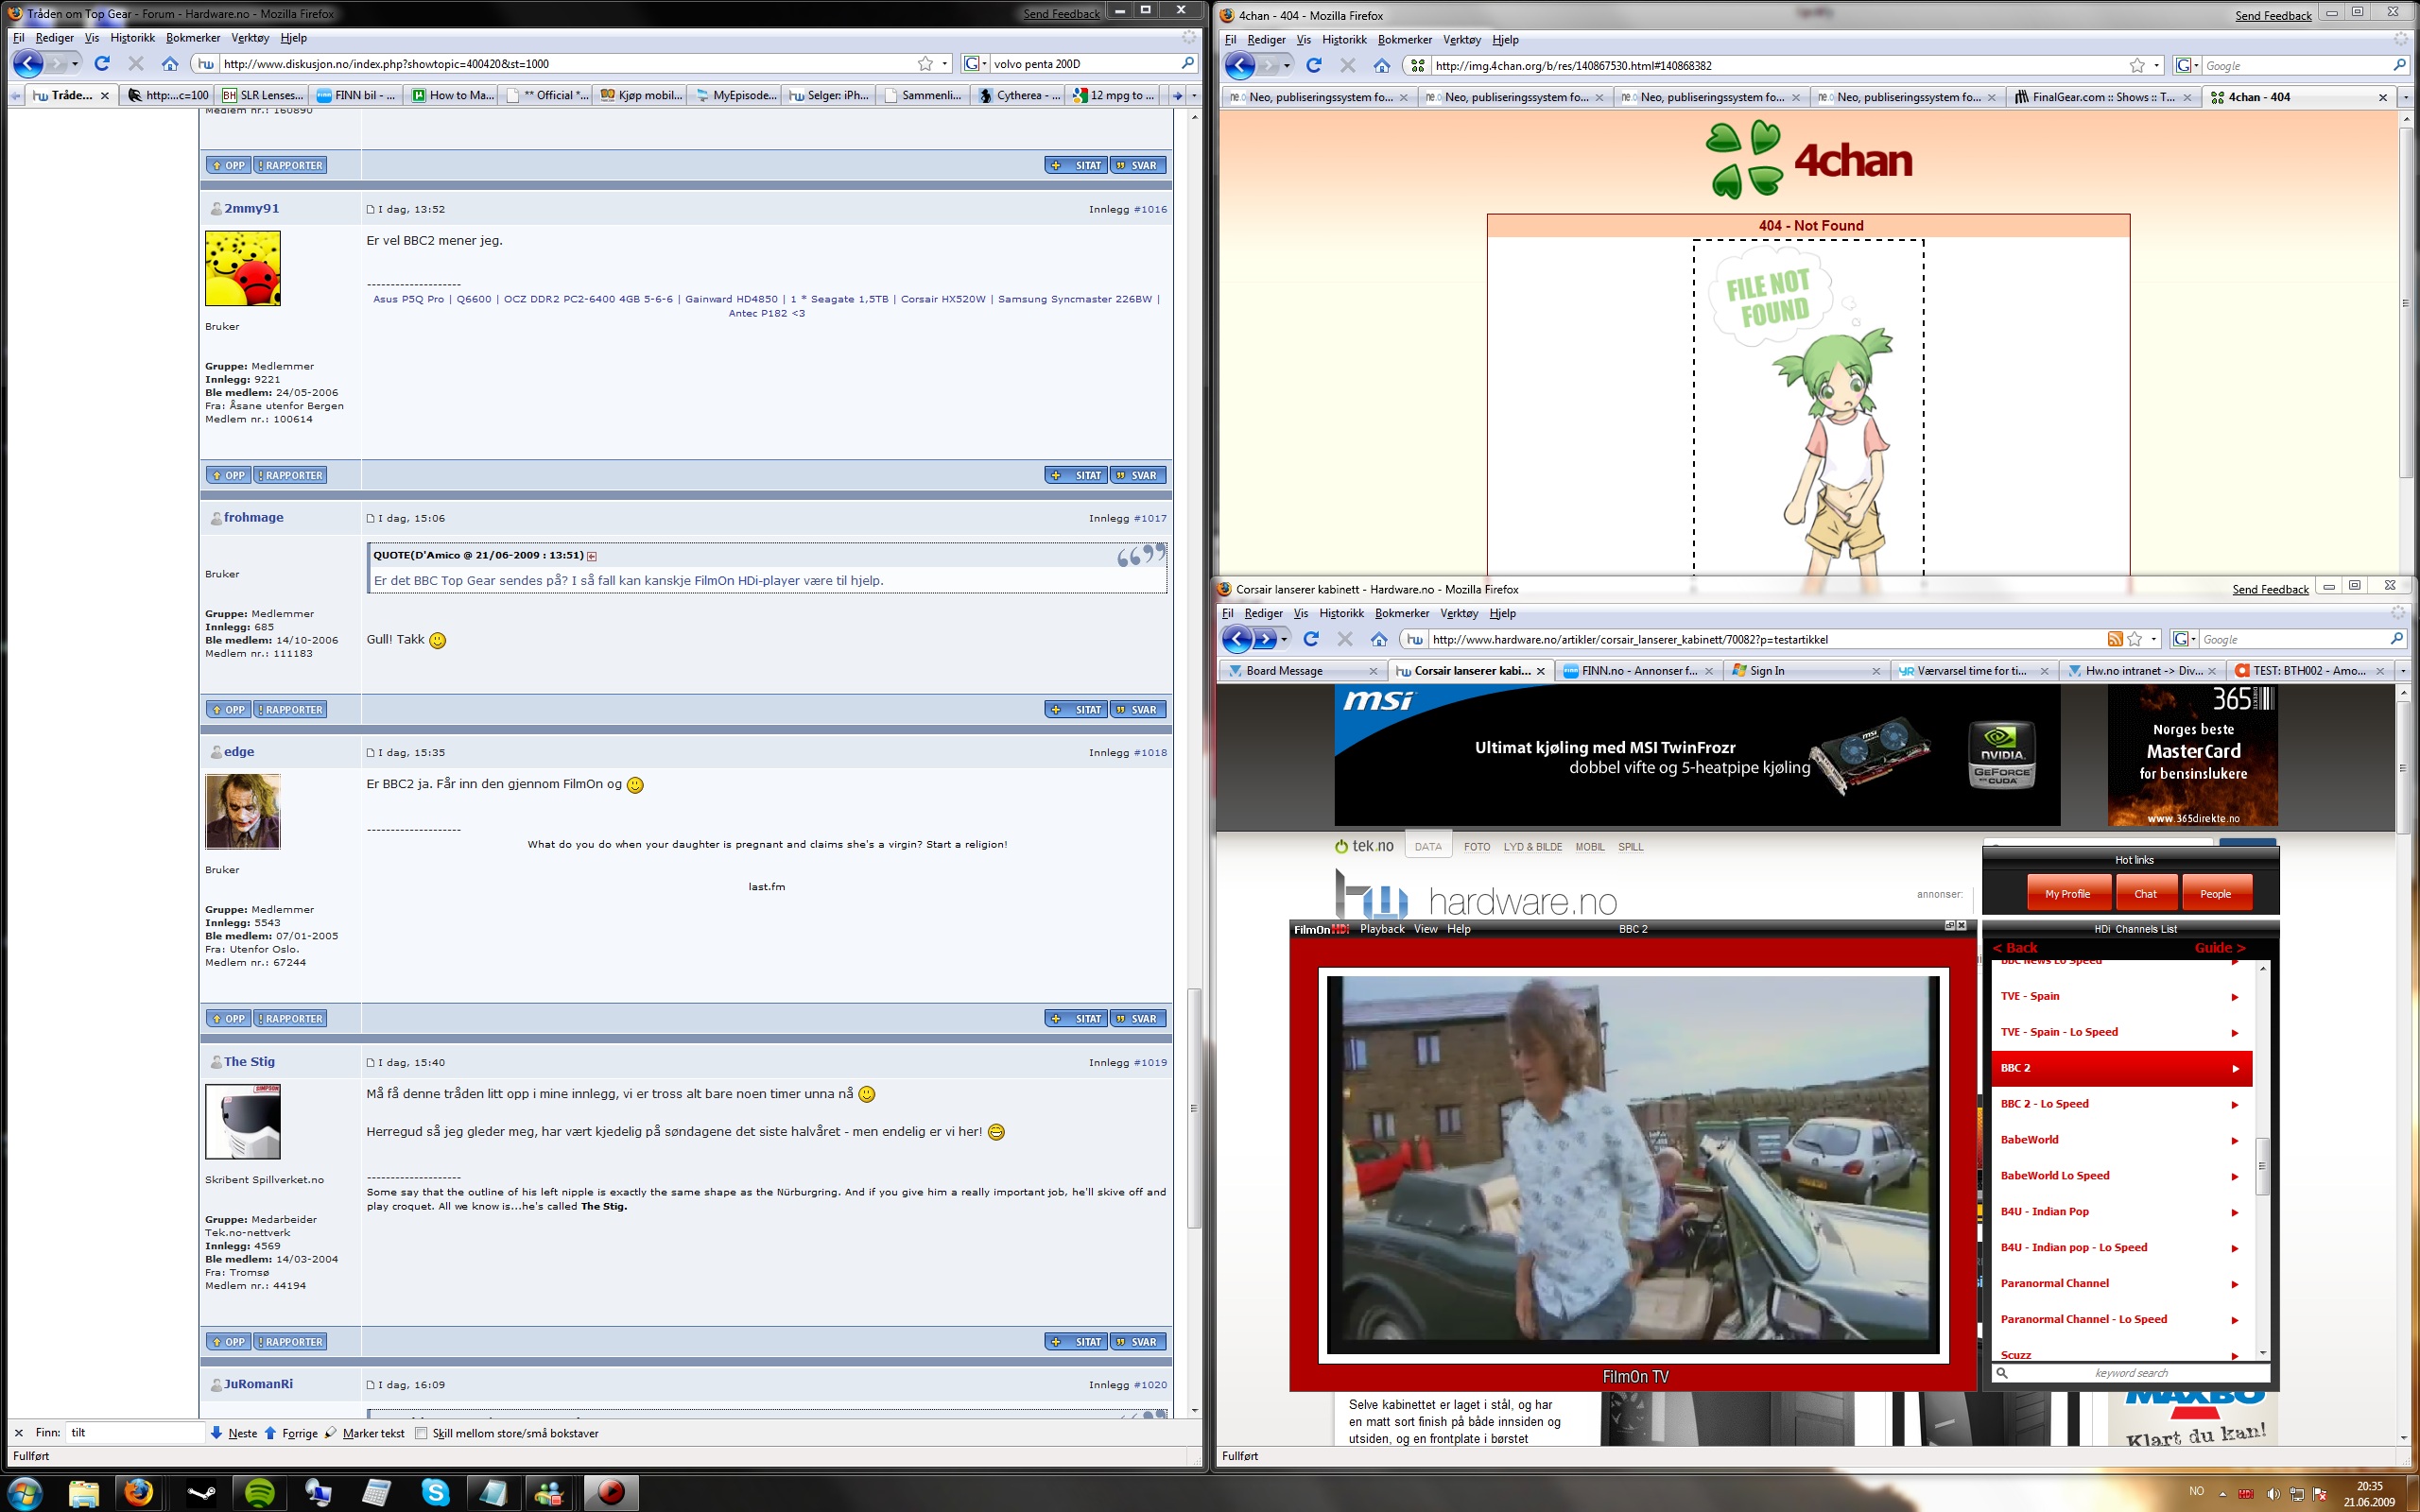Click SVAR on frohmage's post #1017
The image size is (2420, 1512).
(1138, 710)
